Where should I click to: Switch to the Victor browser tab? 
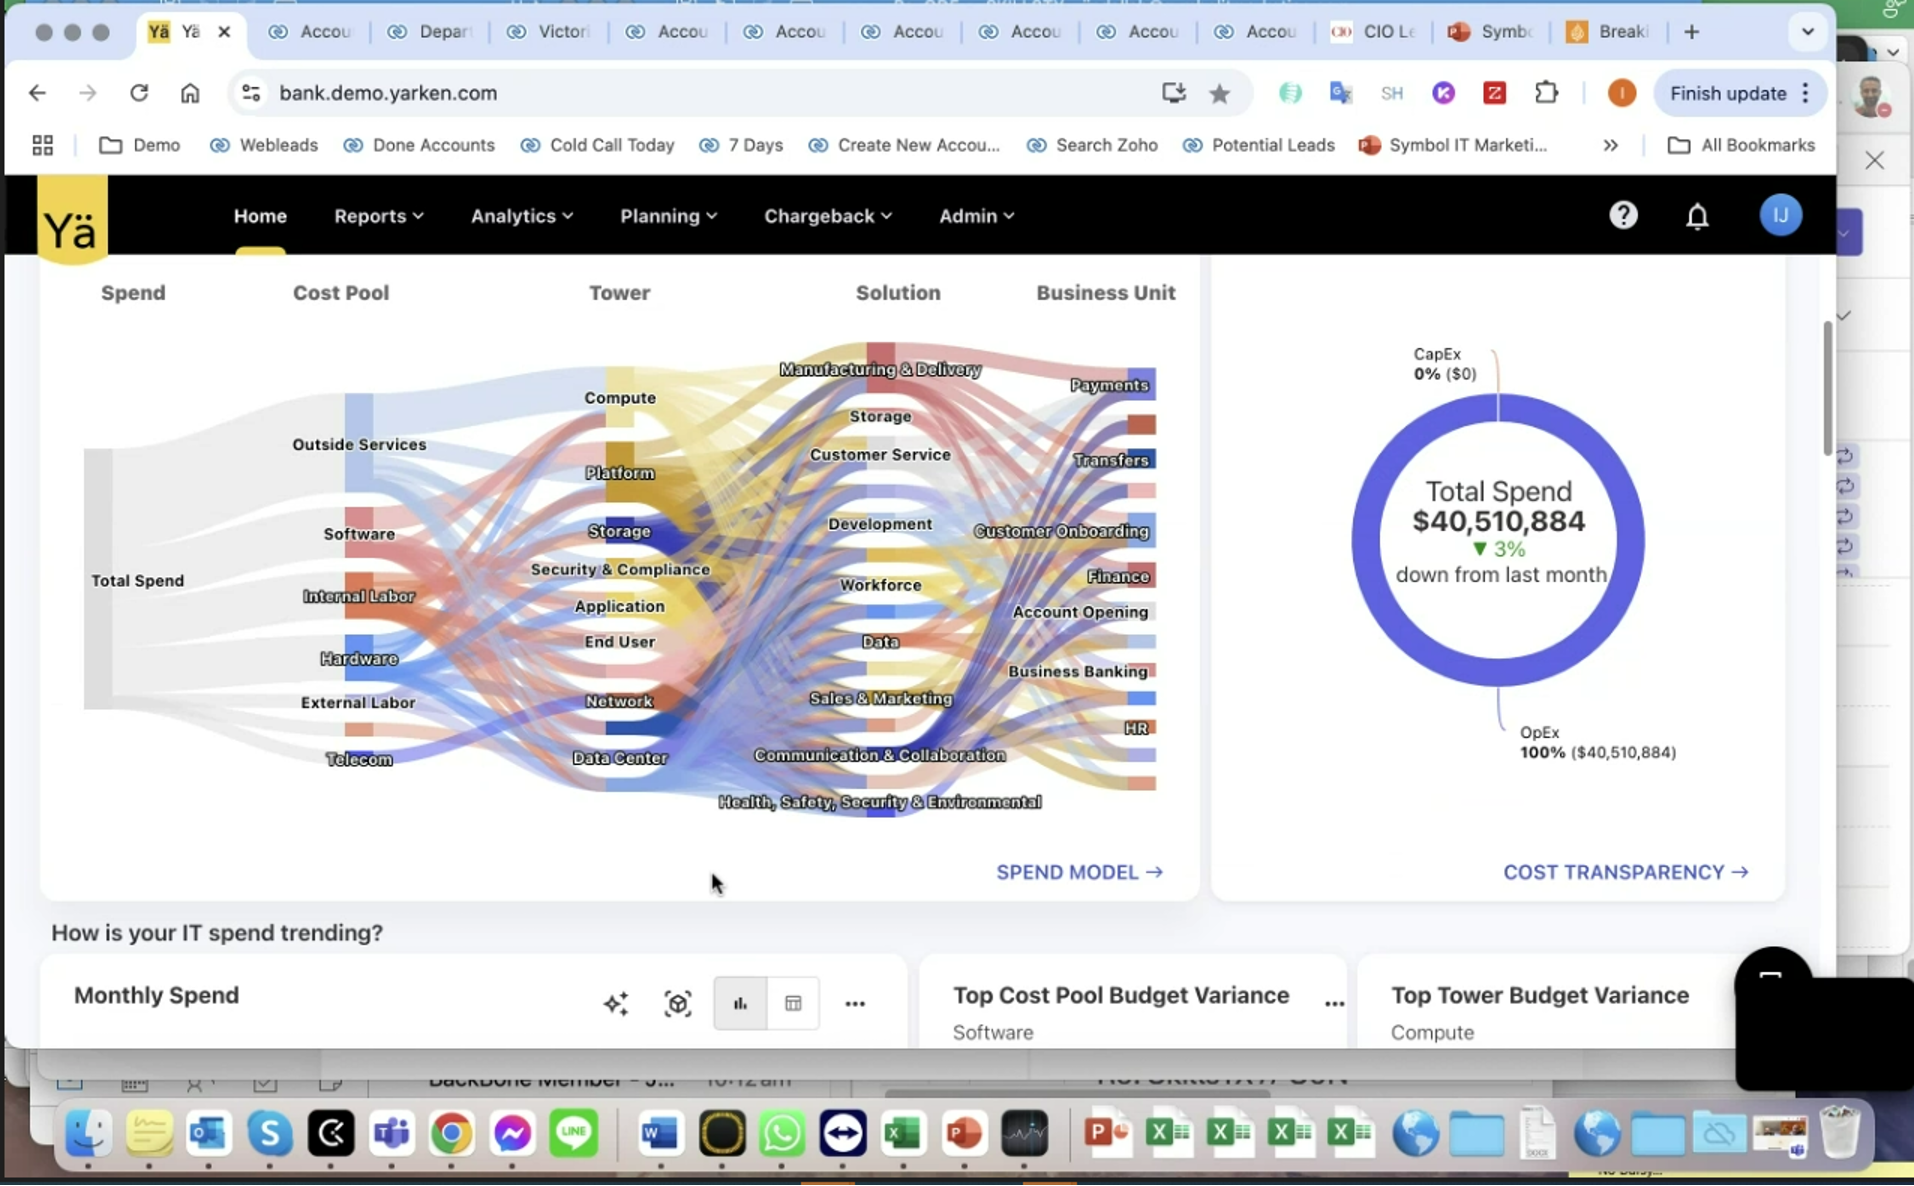click(x=548, y=32)
